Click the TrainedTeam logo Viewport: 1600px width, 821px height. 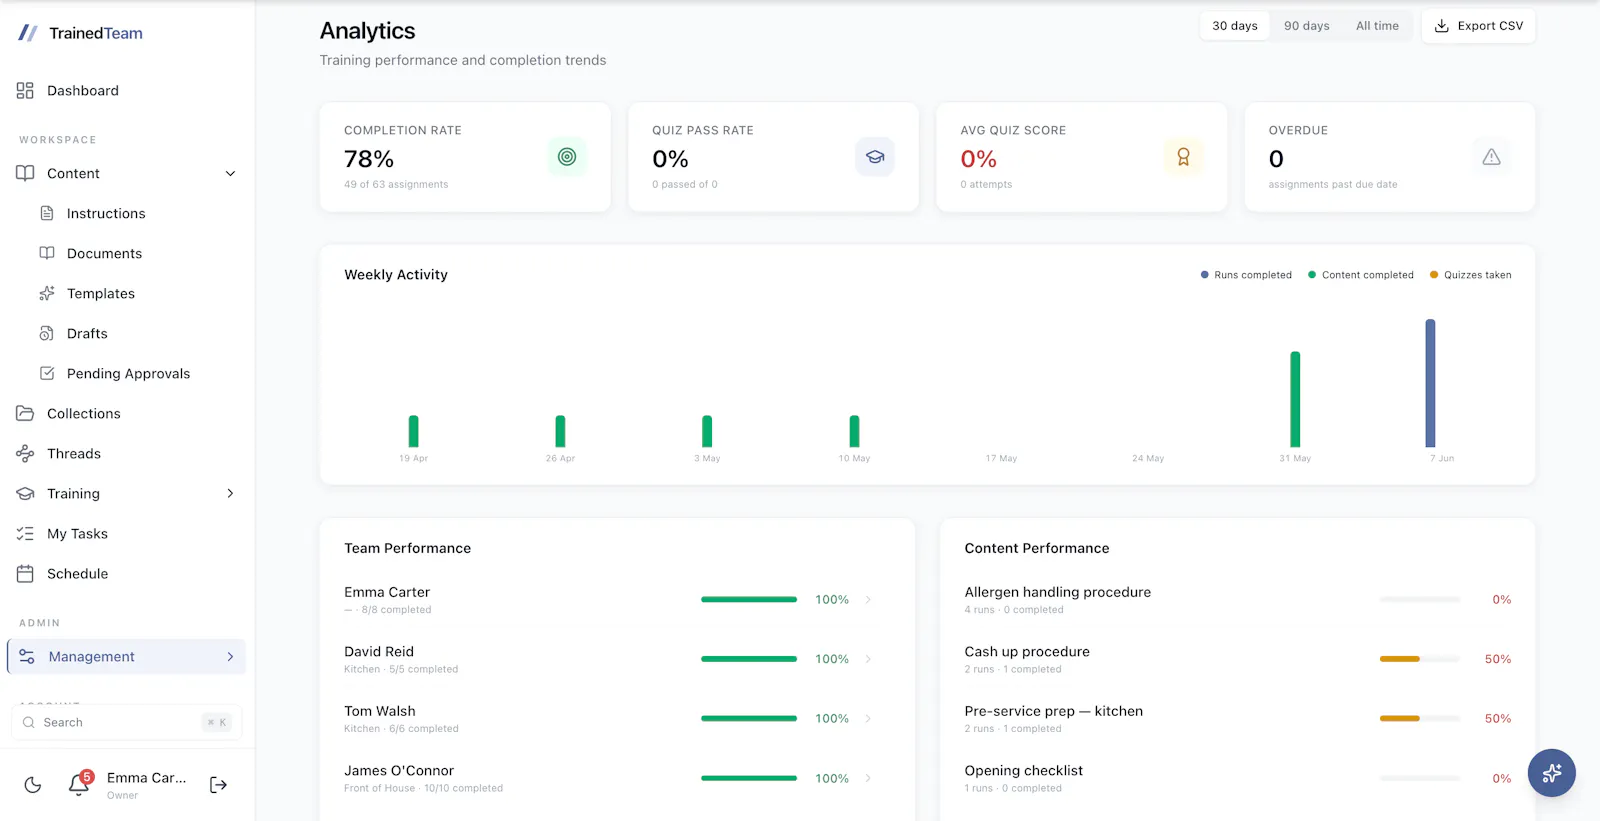pyautogui.click(x=81, y=33)
